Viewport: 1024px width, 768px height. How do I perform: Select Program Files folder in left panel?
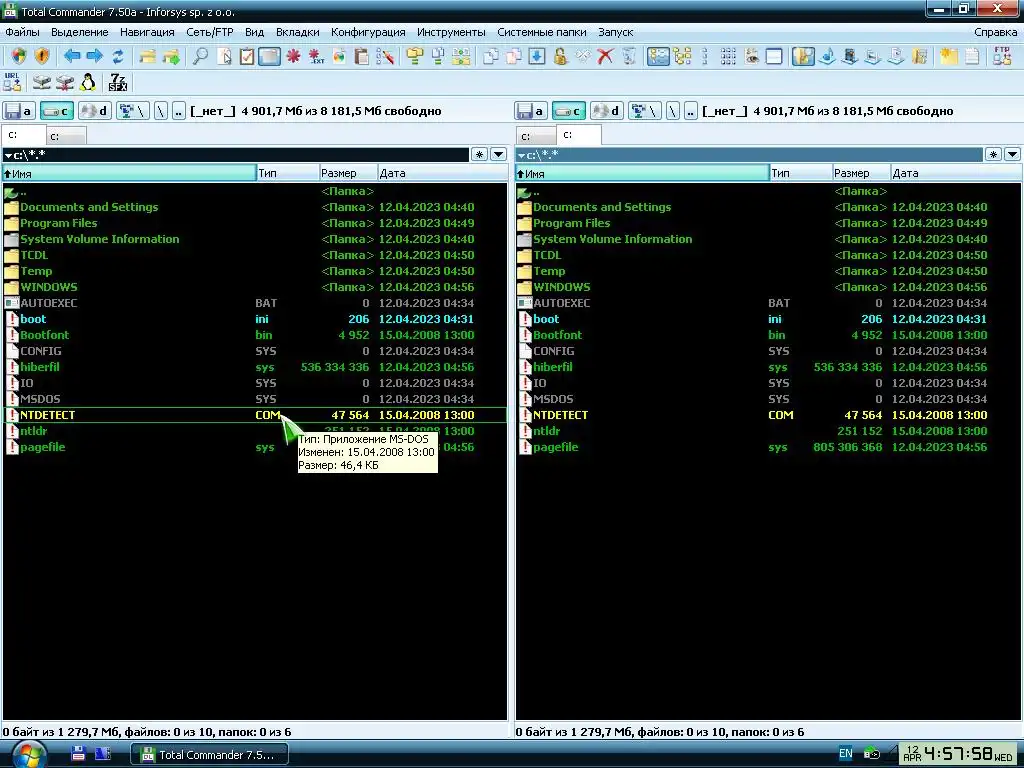click(255, 223)
